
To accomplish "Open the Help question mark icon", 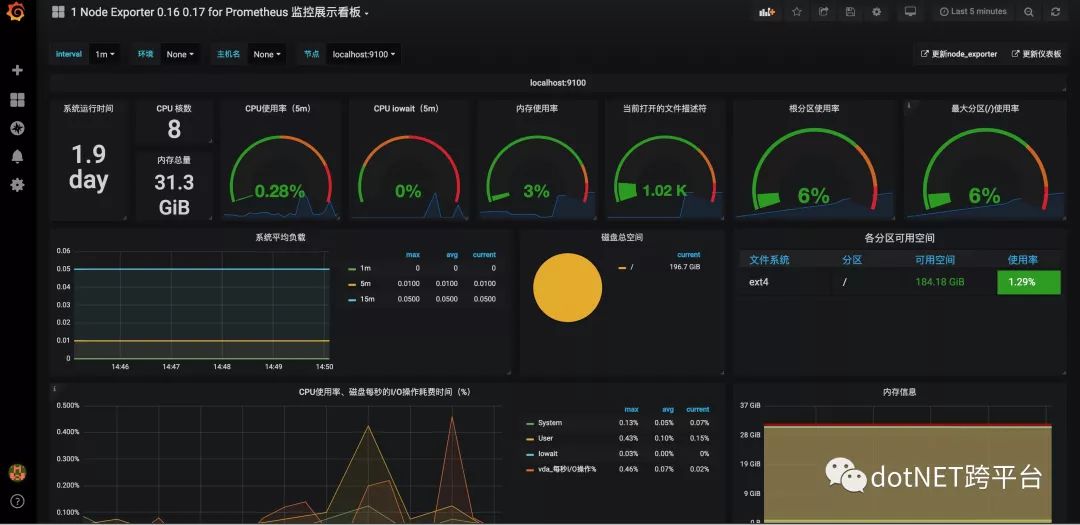I will pyautogui.click(x=17, y=501).
